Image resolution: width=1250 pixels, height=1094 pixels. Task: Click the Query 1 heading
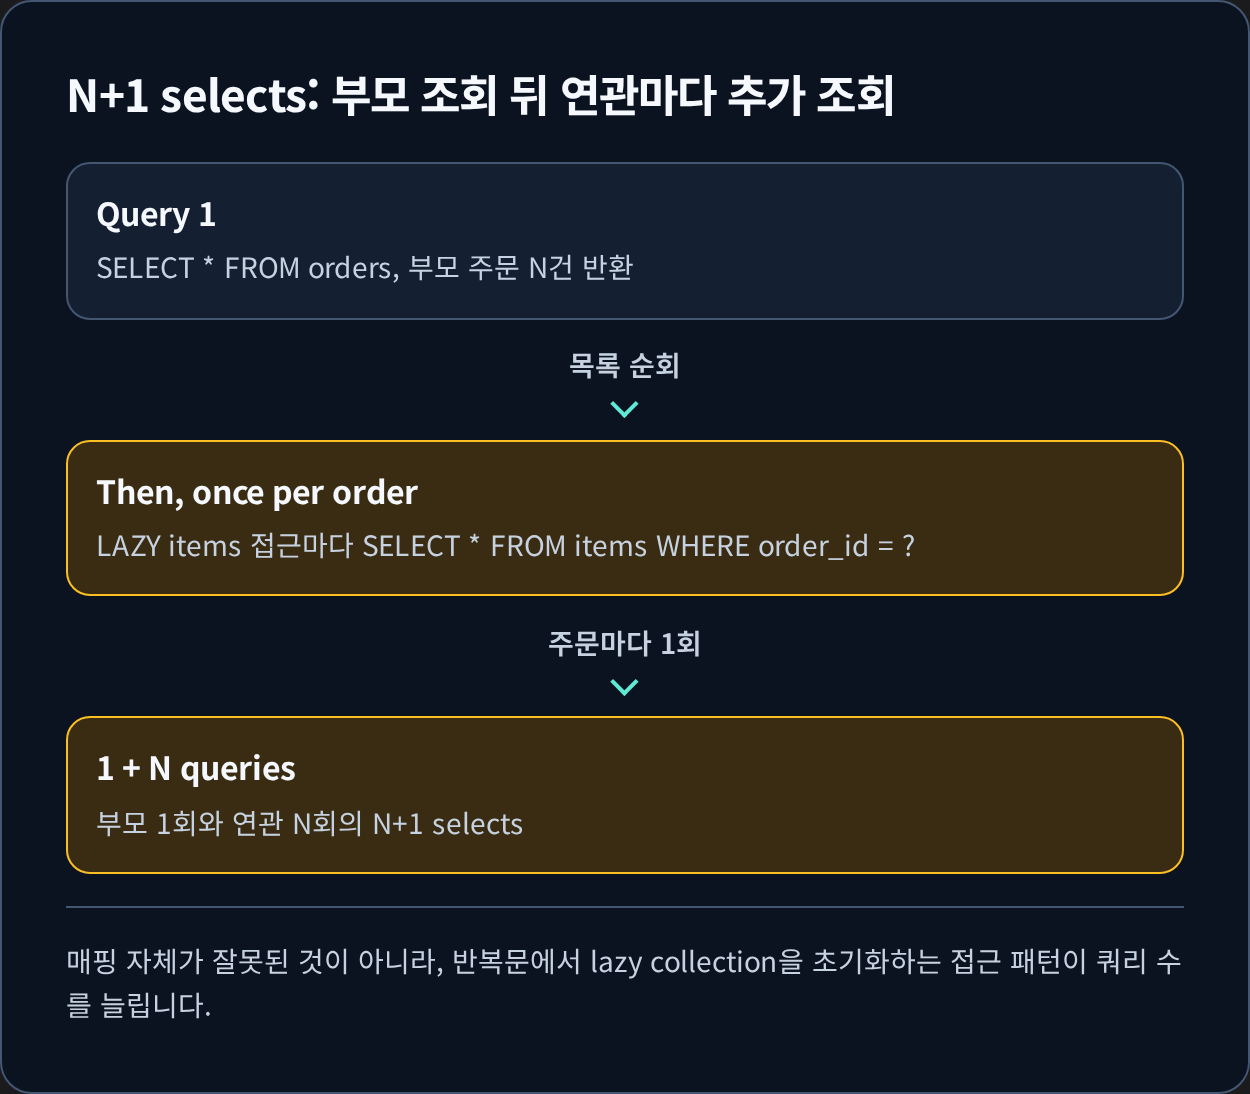pos(156,215)
